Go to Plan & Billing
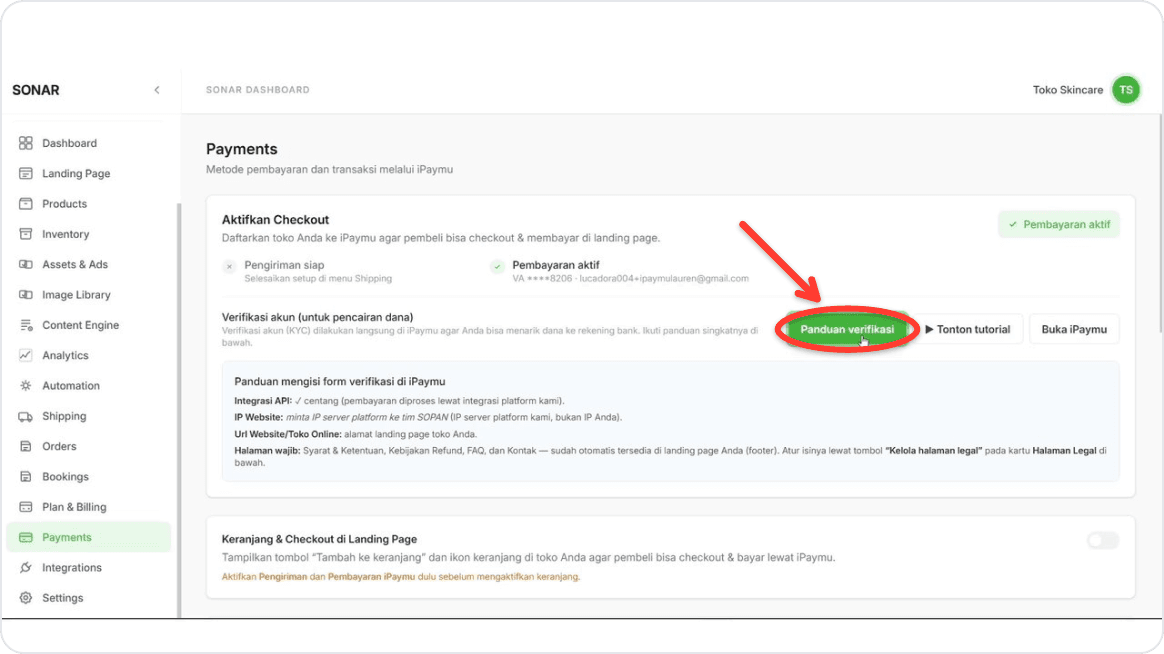1164x654 pixels. tap(88, 507)
